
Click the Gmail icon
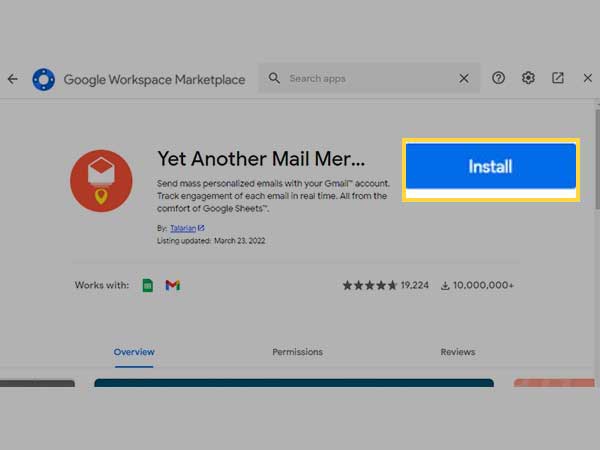[173, 285]
